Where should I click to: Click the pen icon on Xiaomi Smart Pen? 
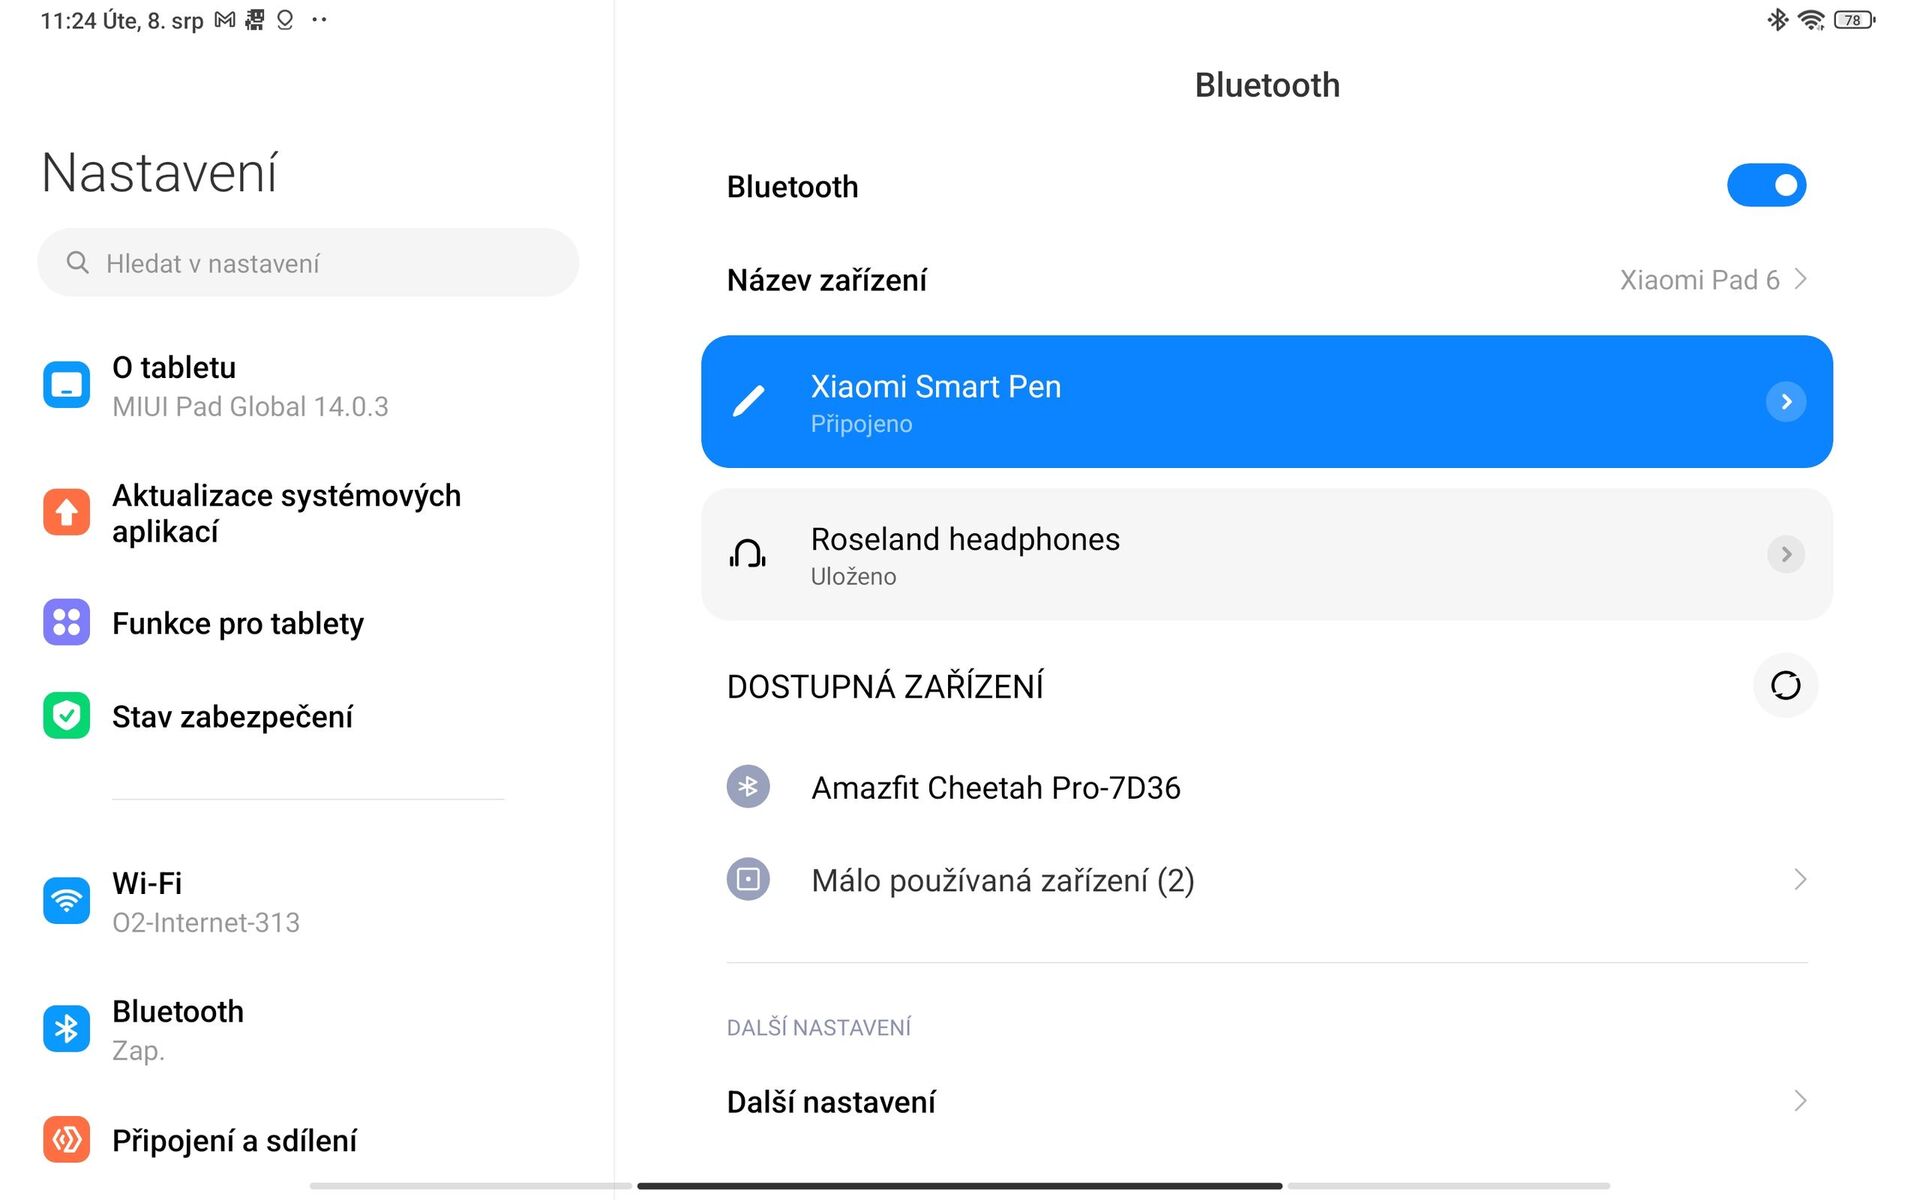pyautogui.click(x=747, y=401)
